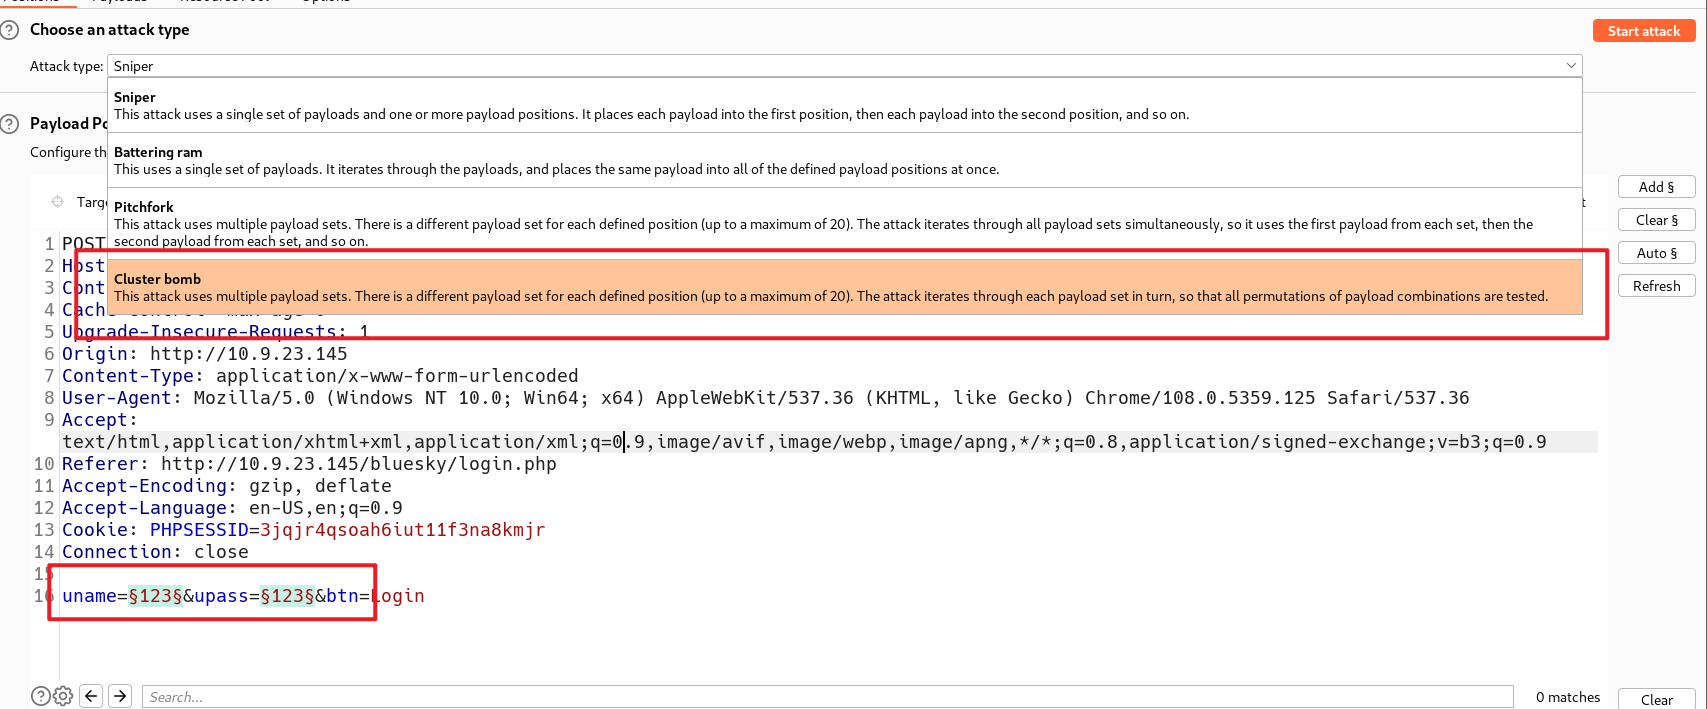Image resolution: width=1707 pixels, height=709 pixels.
Task: Click Clear button beside matches count
Action: pos(1656,699)
